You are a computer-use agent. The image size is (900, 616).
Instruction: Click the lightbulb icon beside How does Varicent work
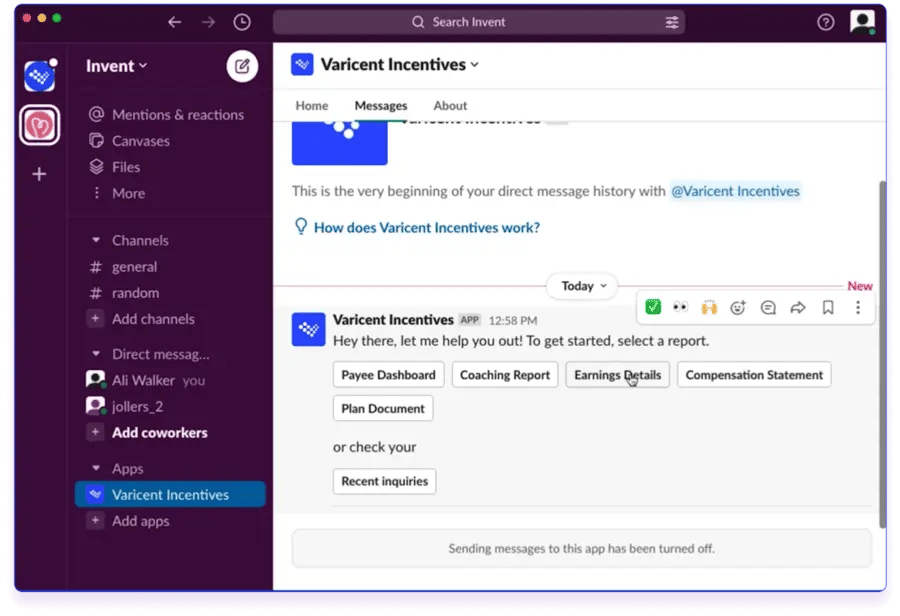click(x=301, y=226)
